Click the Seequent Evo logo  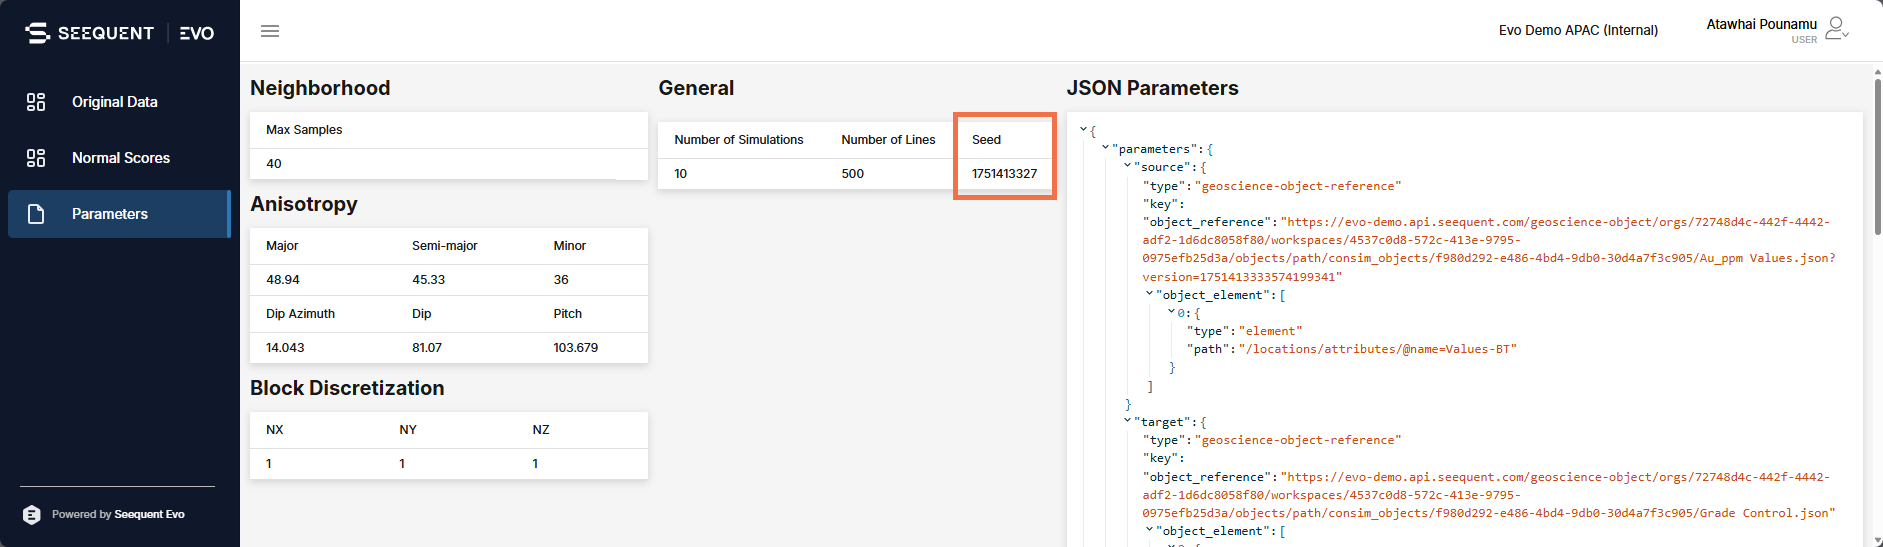pyautogui.click(x=119, y=33)
